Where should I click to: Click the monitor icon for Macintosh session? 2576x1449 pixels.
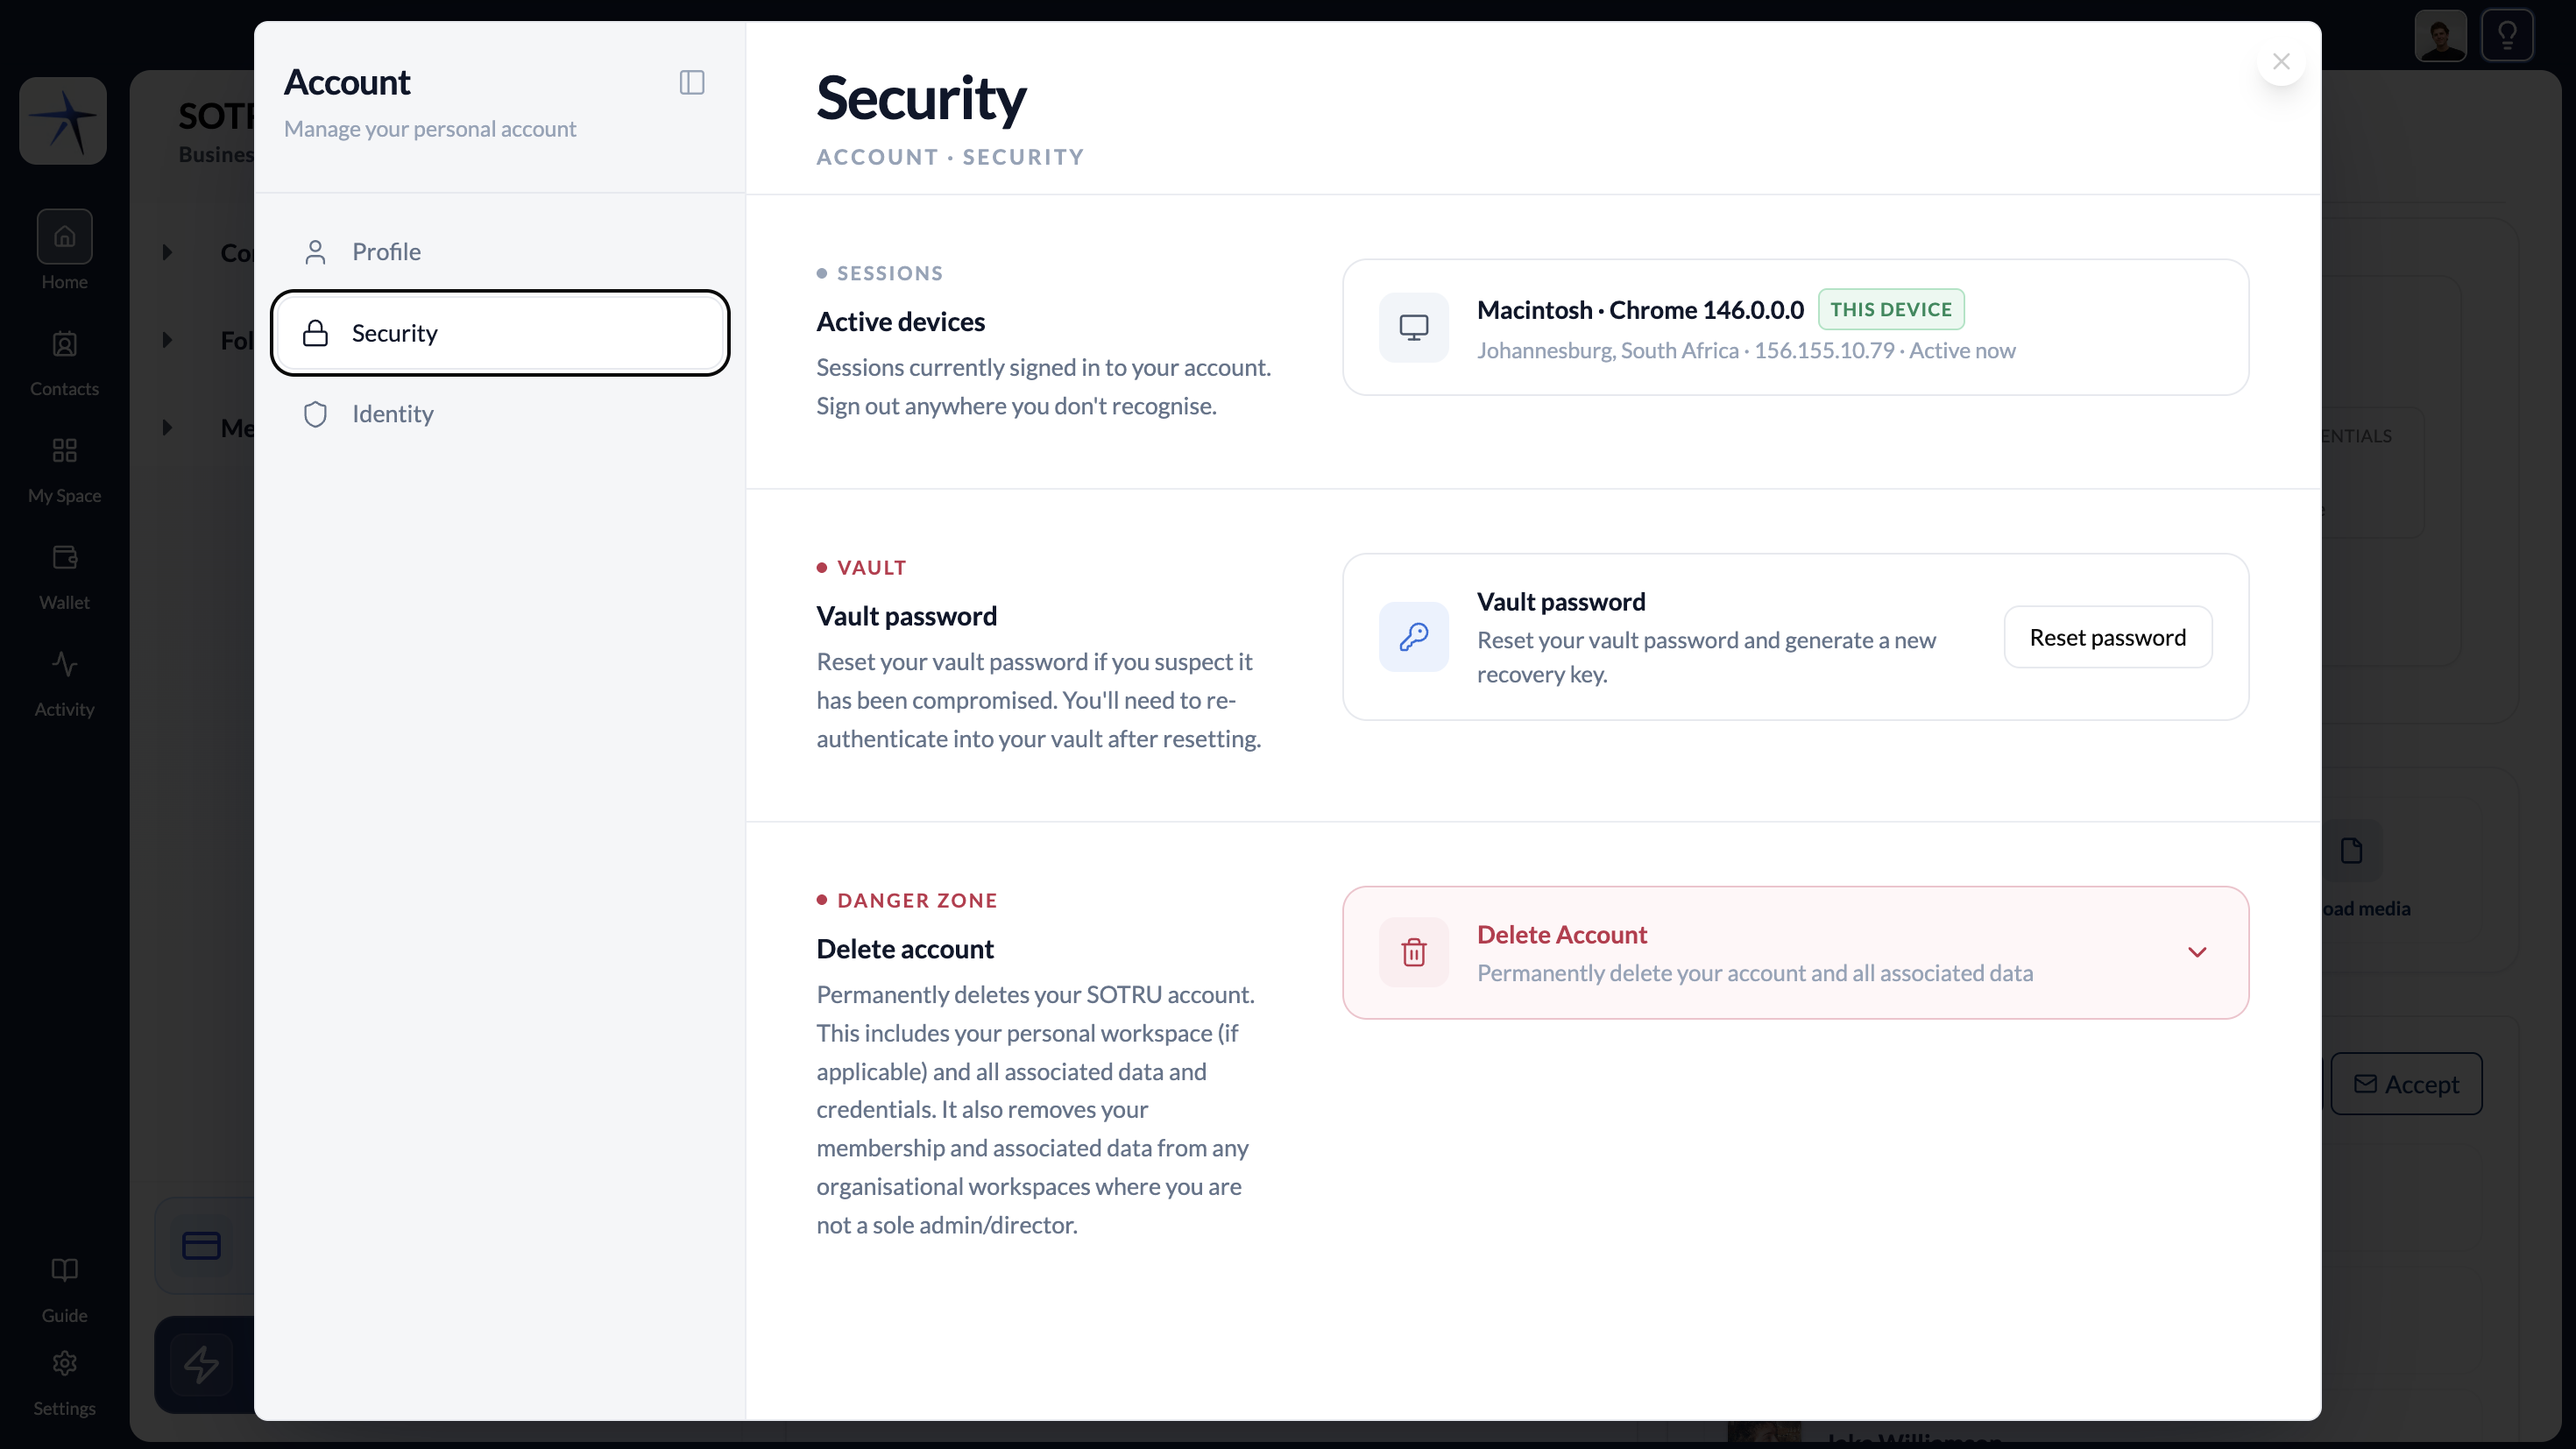tap(1414, 327)
